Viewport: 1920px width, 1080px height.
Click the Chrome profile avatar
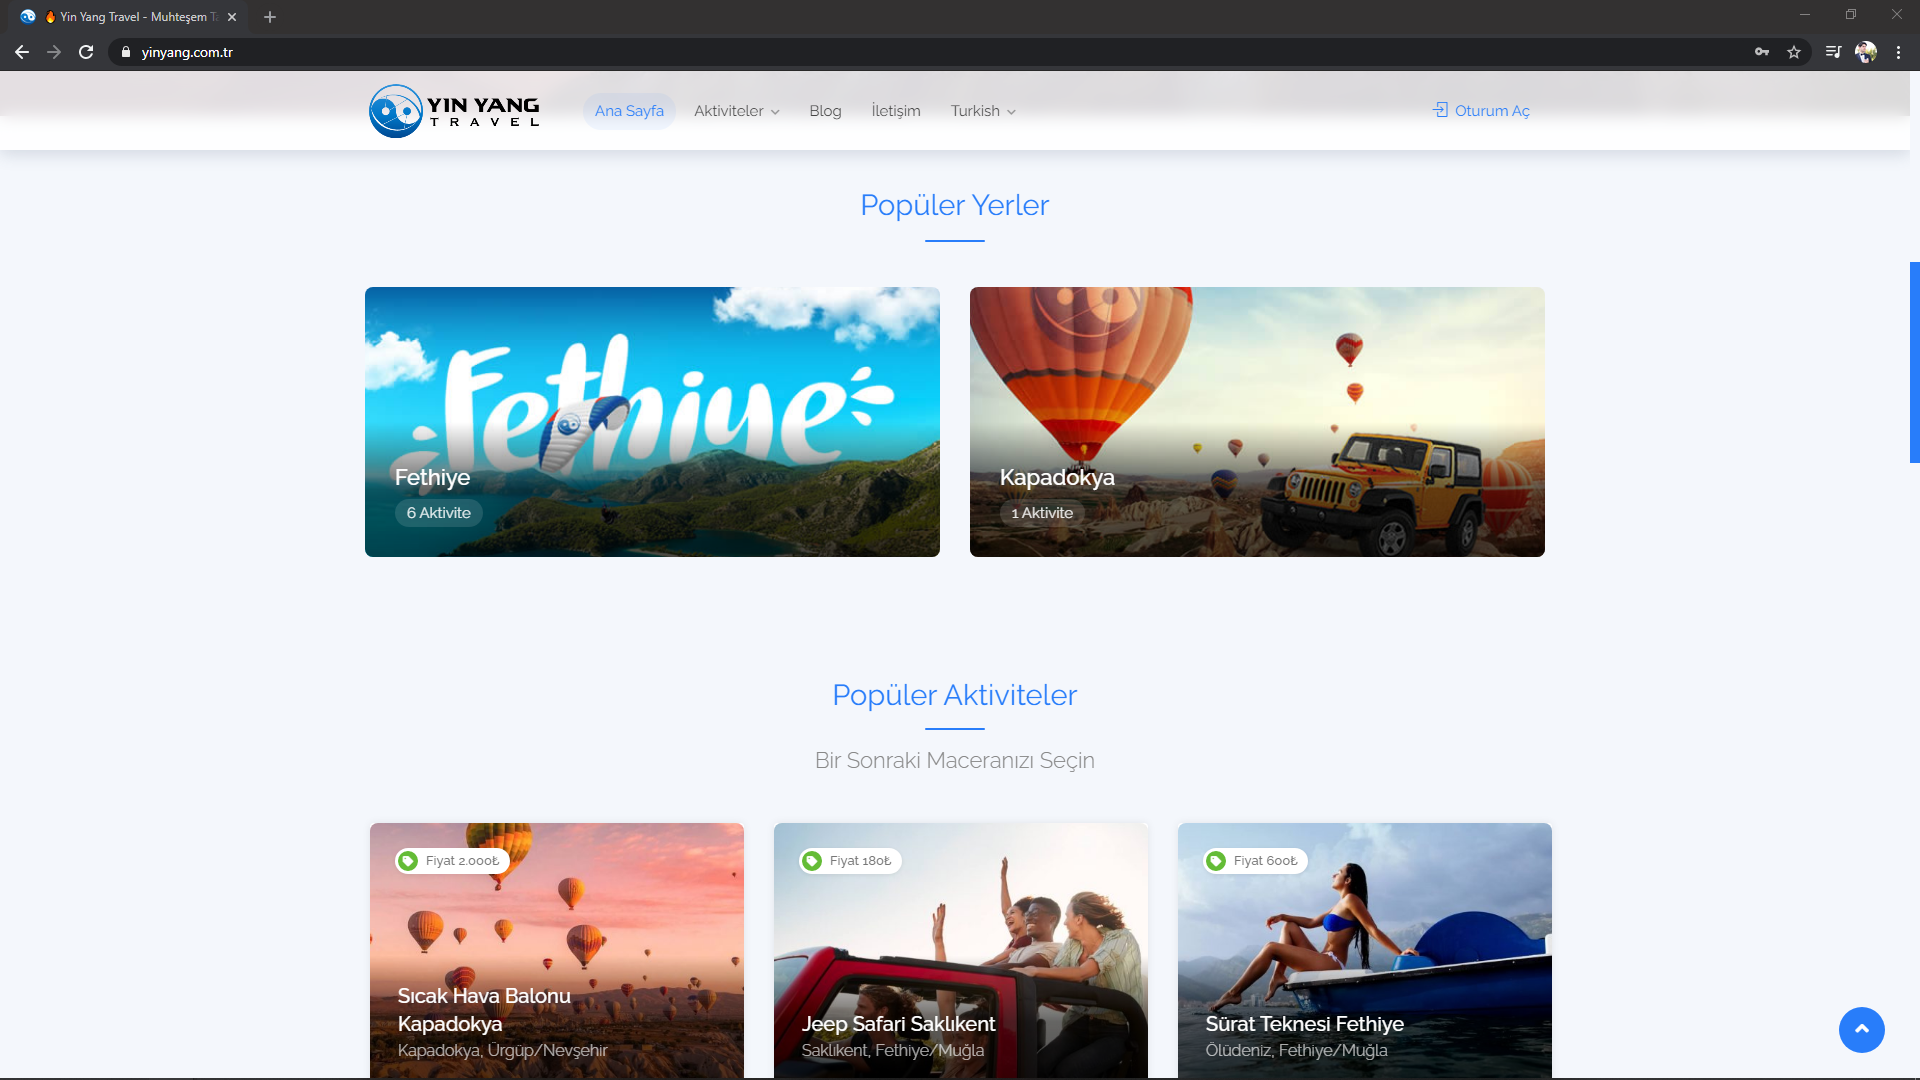1866,52
